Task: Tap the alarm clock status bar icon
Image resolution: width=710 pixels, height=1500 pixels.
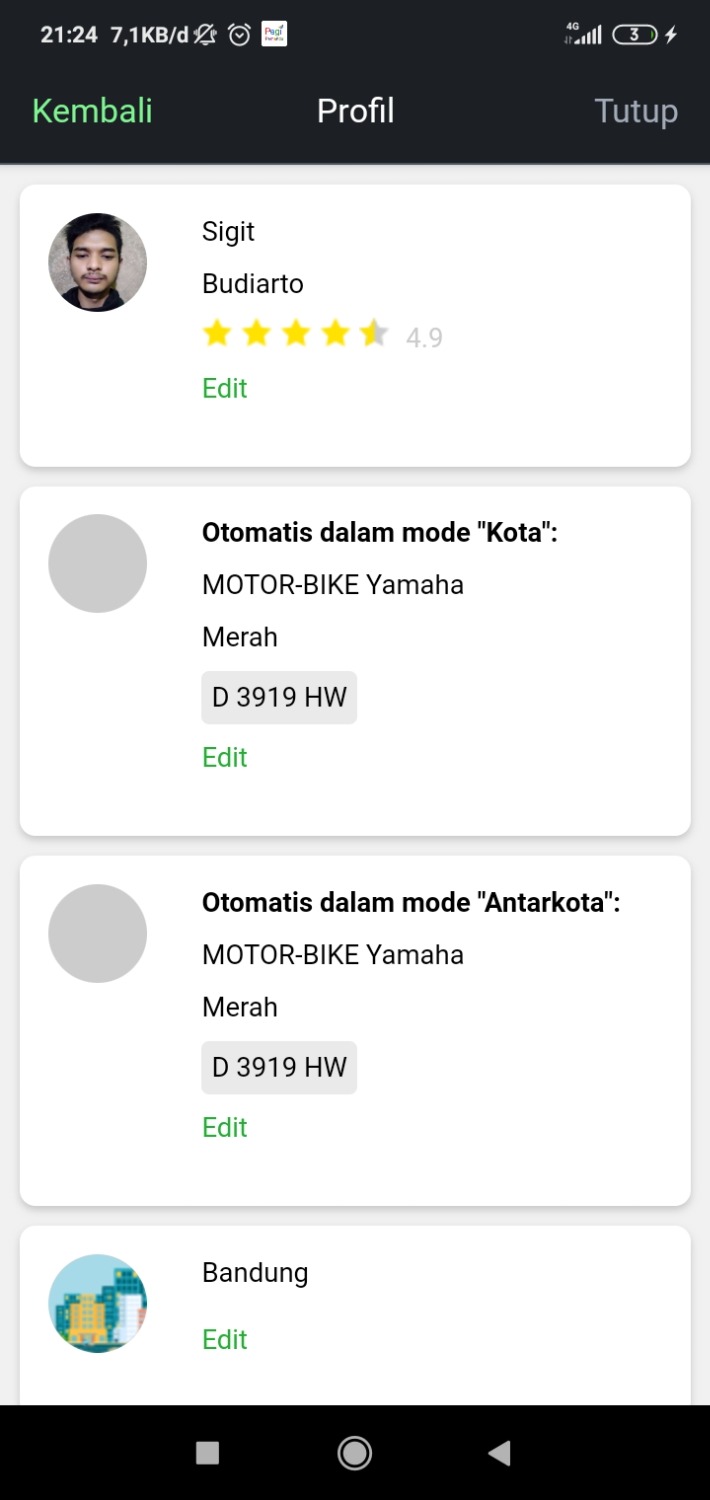Action: point(239,35)
